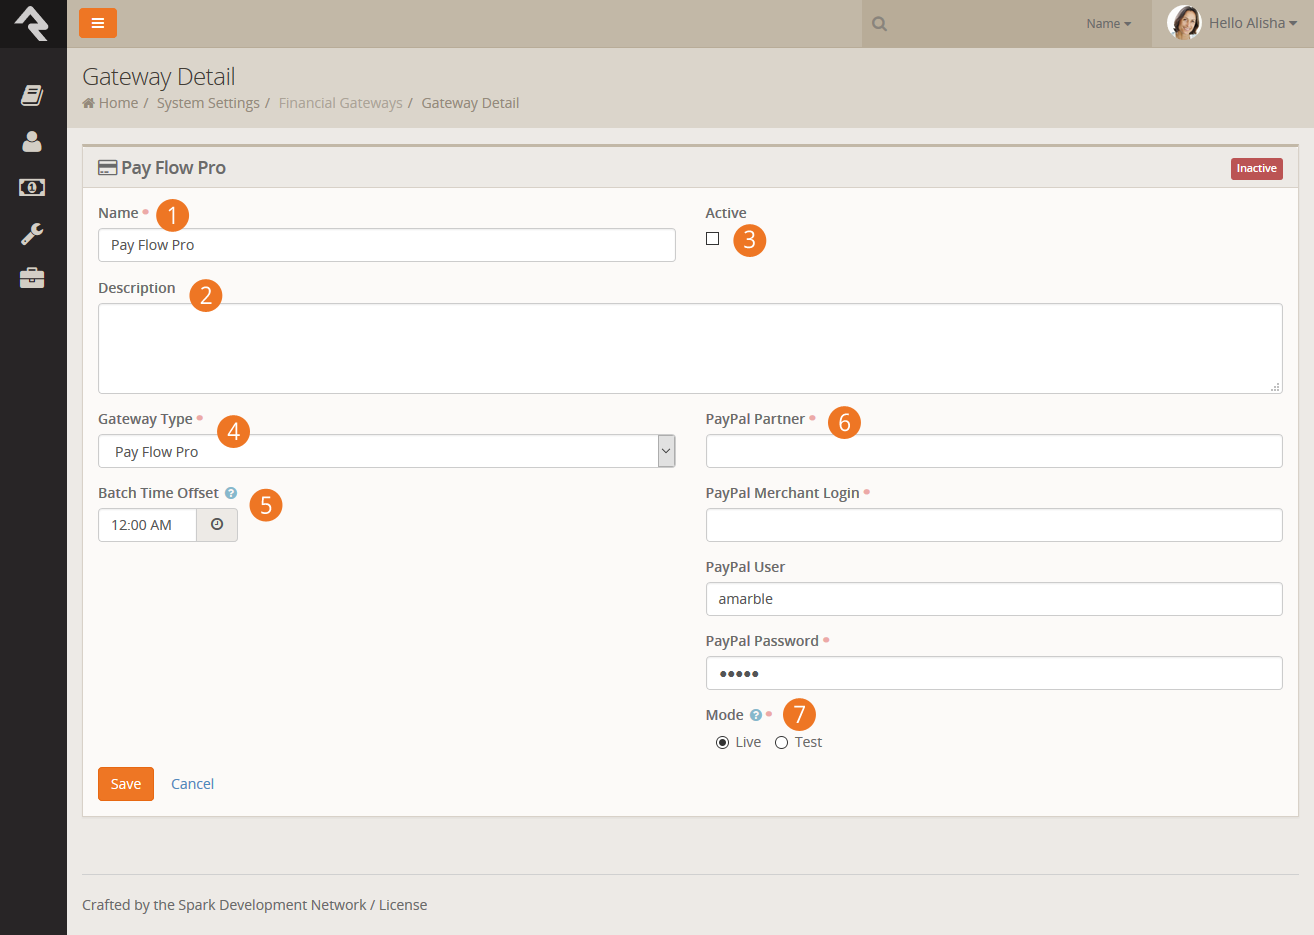Click the clock icon beside Batch Time
The width and height of the screenshot is (1314, 935).
pos(217,525)
